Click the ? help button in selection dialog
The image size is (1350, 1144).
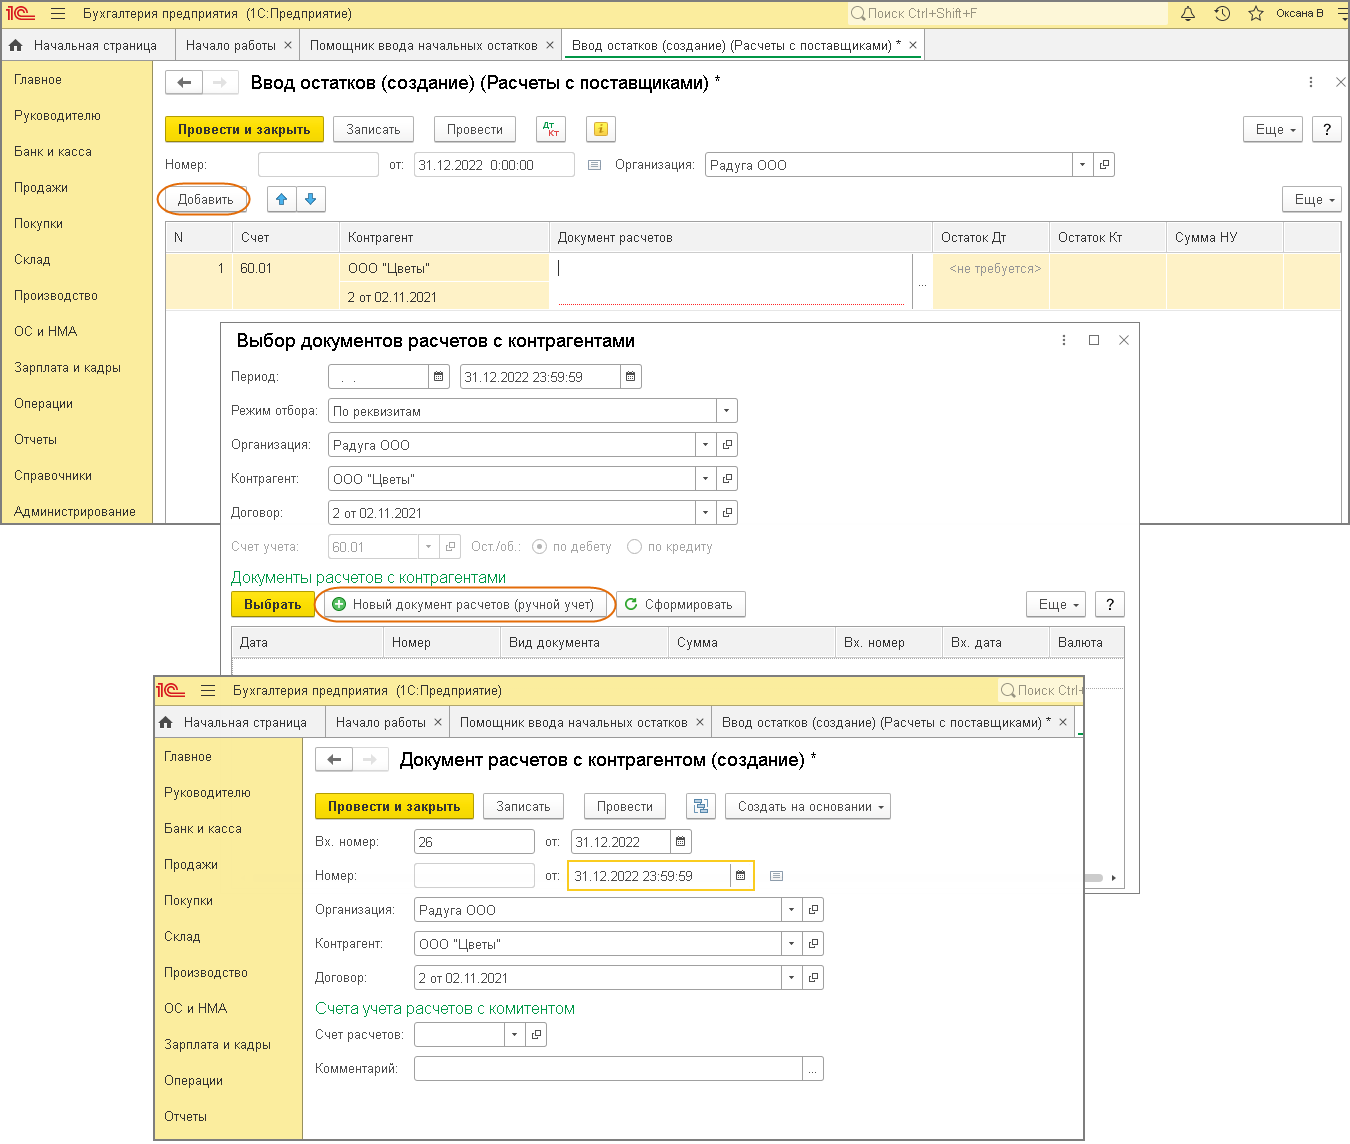coord(1110,604)
